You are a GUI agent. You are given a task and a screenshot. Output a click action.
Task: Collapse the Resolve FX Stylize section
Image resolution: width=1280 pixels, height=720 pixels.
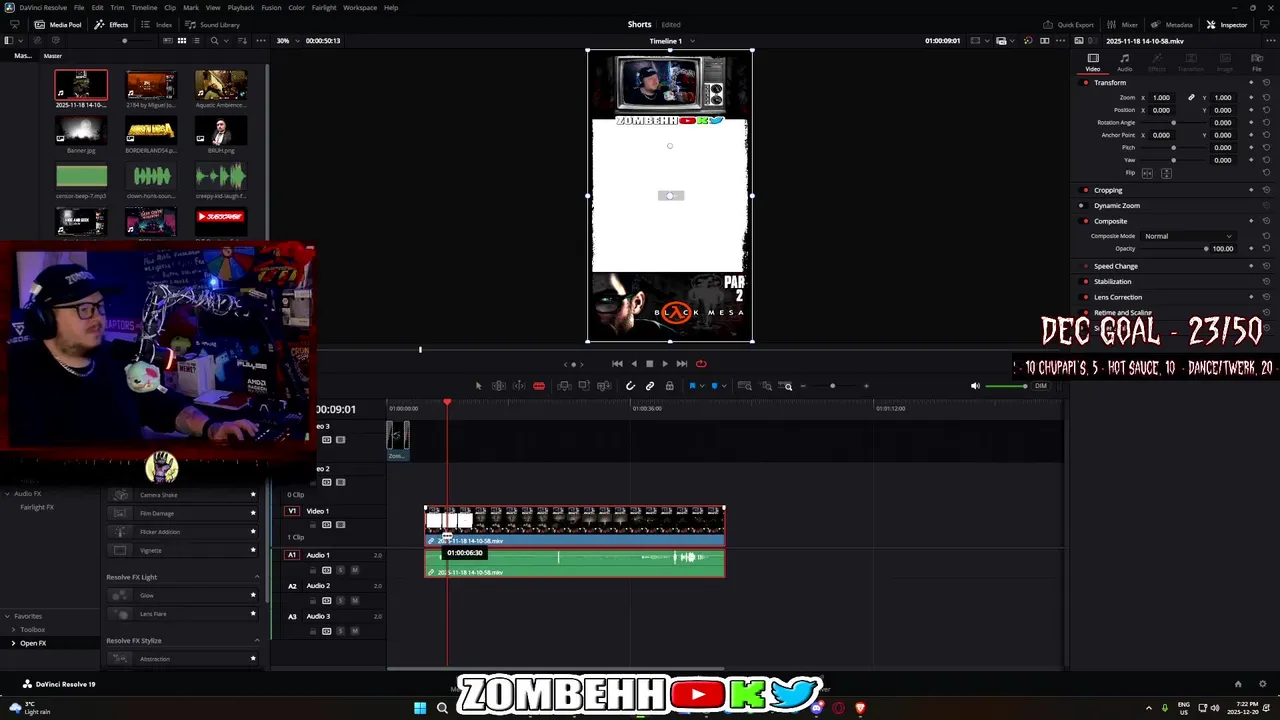[257, 640]
